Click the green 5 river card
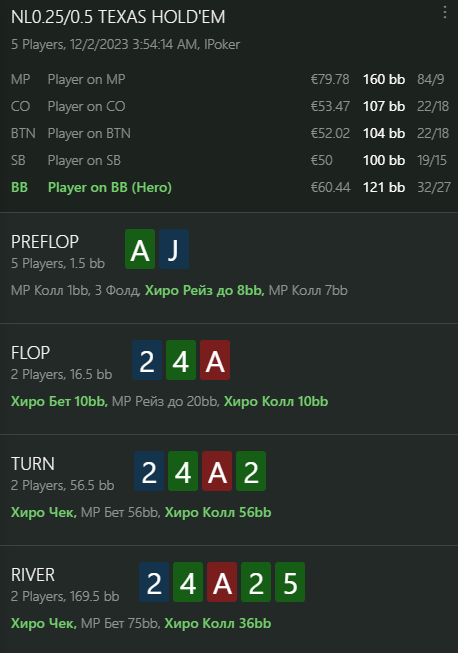The image size is (458, 653). [x=290, y=582]
